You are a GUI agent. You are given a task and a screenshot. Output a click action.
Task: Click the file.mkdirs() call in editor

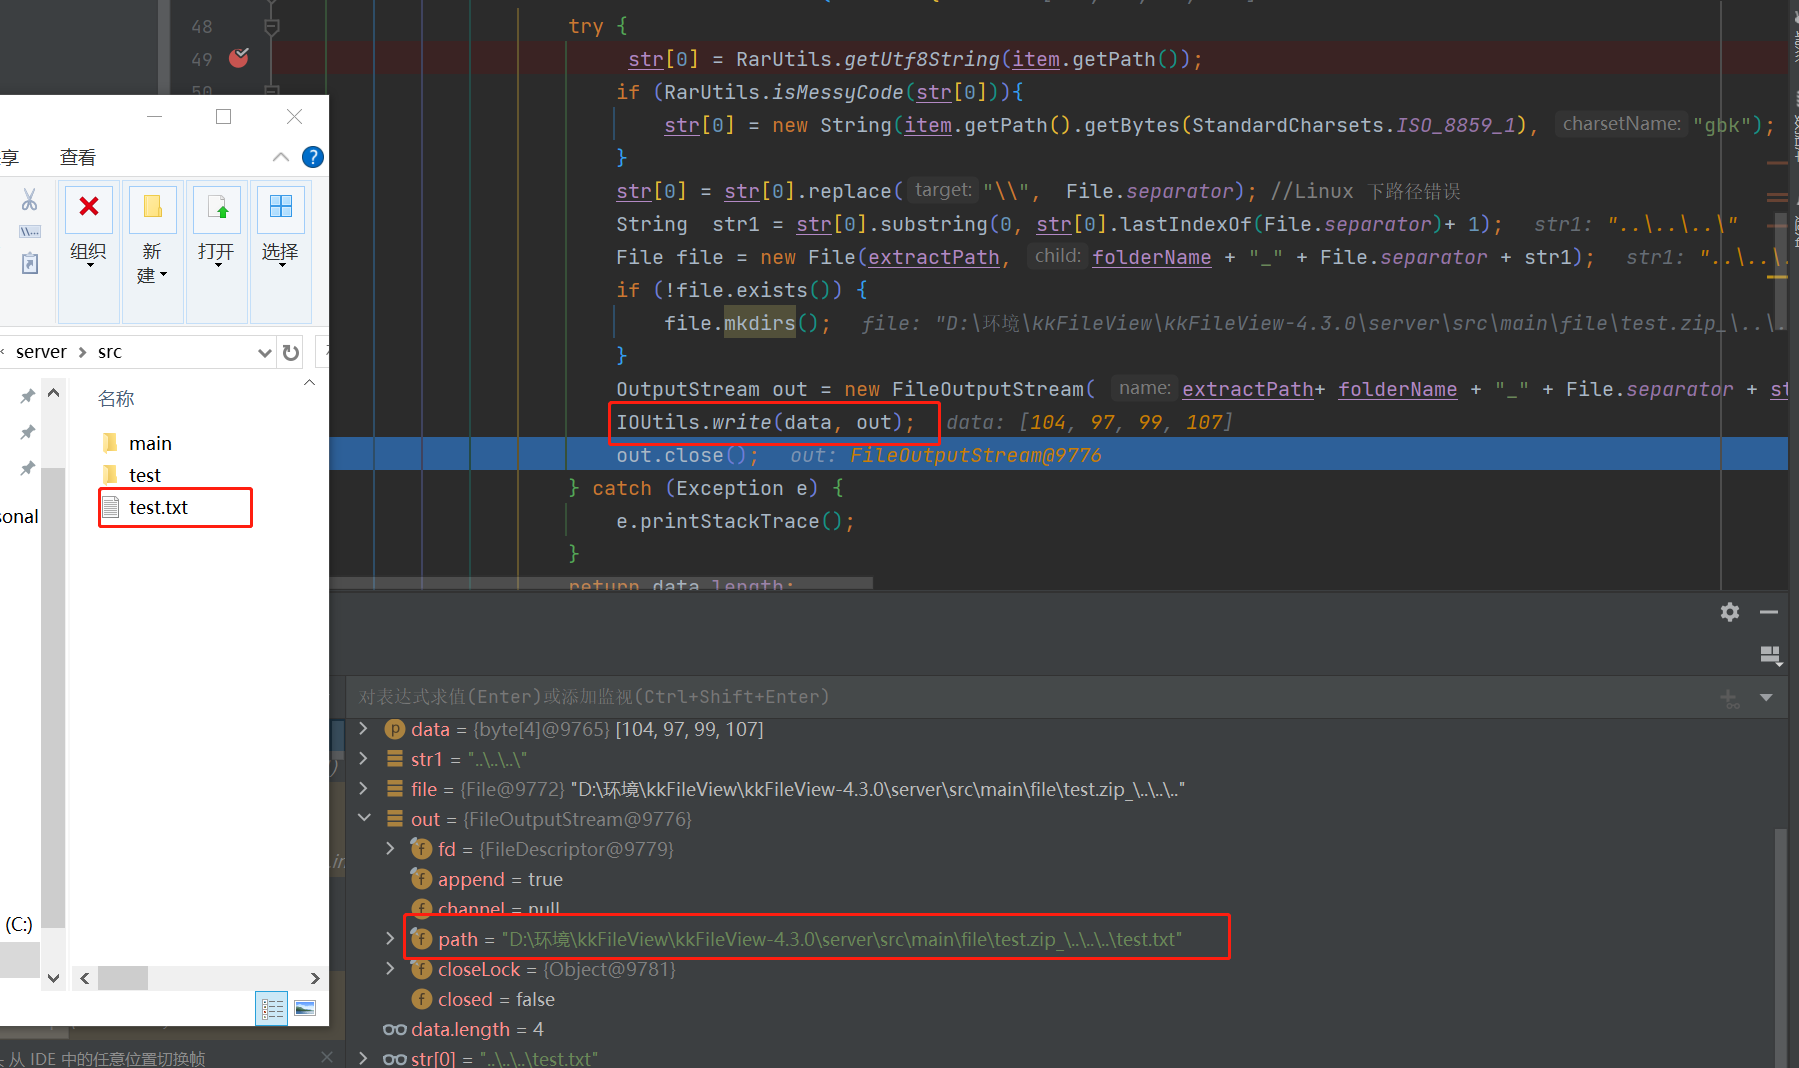tap(747, 323)
